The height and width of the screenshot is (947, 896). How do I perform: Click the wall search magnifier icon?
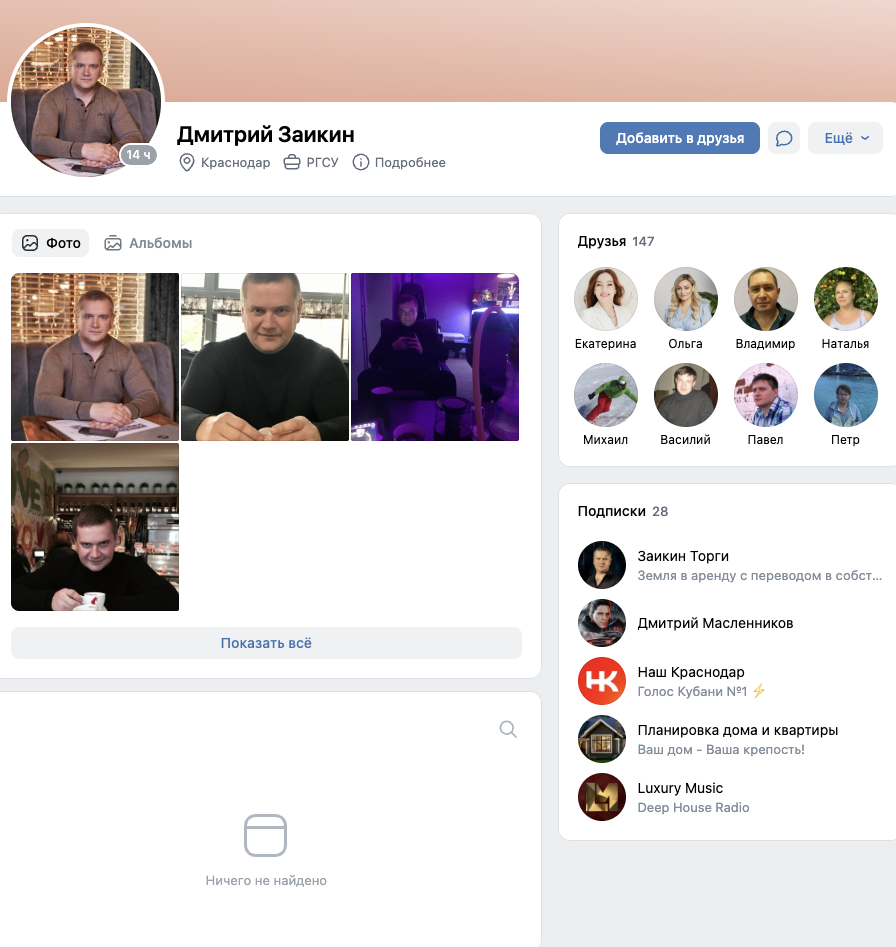[508, 729]
